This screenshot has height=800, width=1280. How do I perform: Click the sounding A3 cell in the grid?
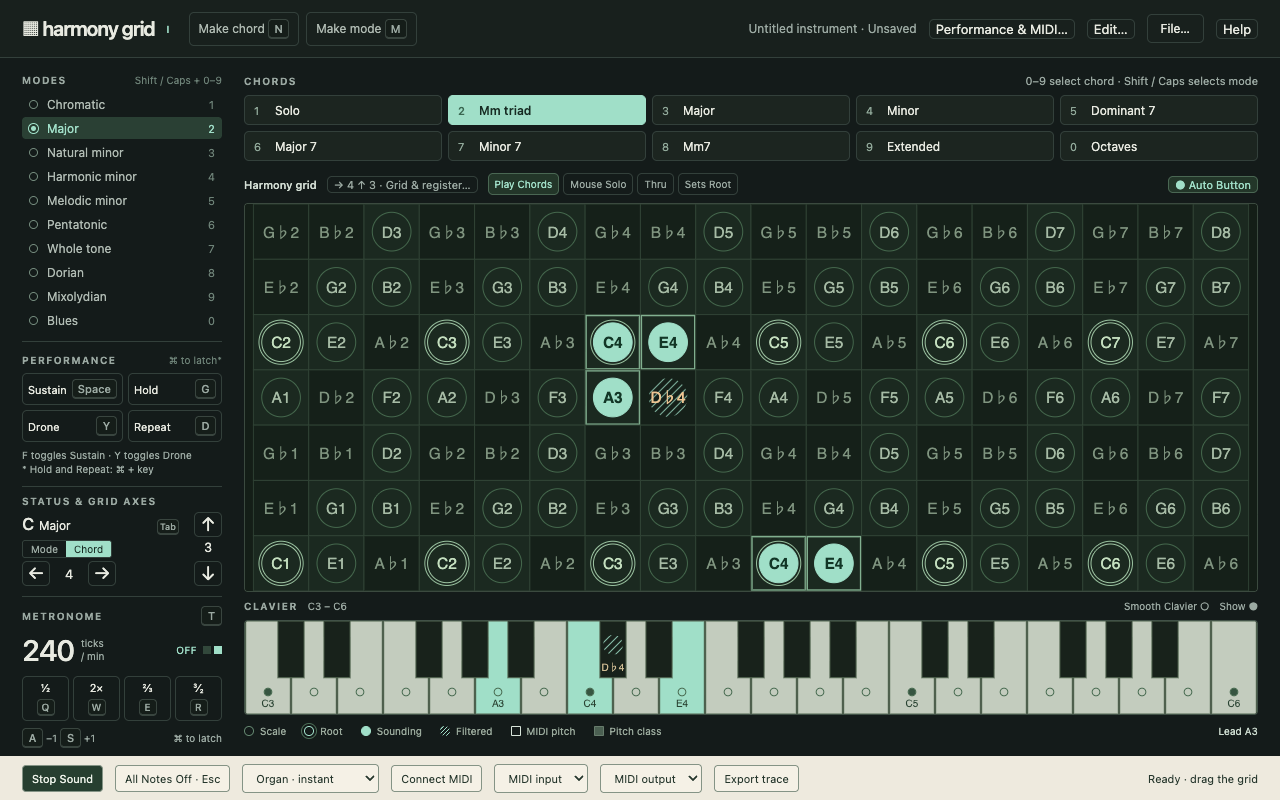(x=613, y=397)
